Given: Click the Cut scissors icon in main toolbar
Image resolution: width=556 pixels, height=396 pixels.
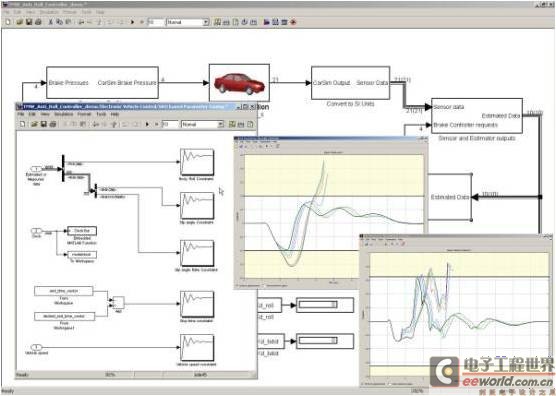Looking at the screenshot, I should tap(50, 22).
